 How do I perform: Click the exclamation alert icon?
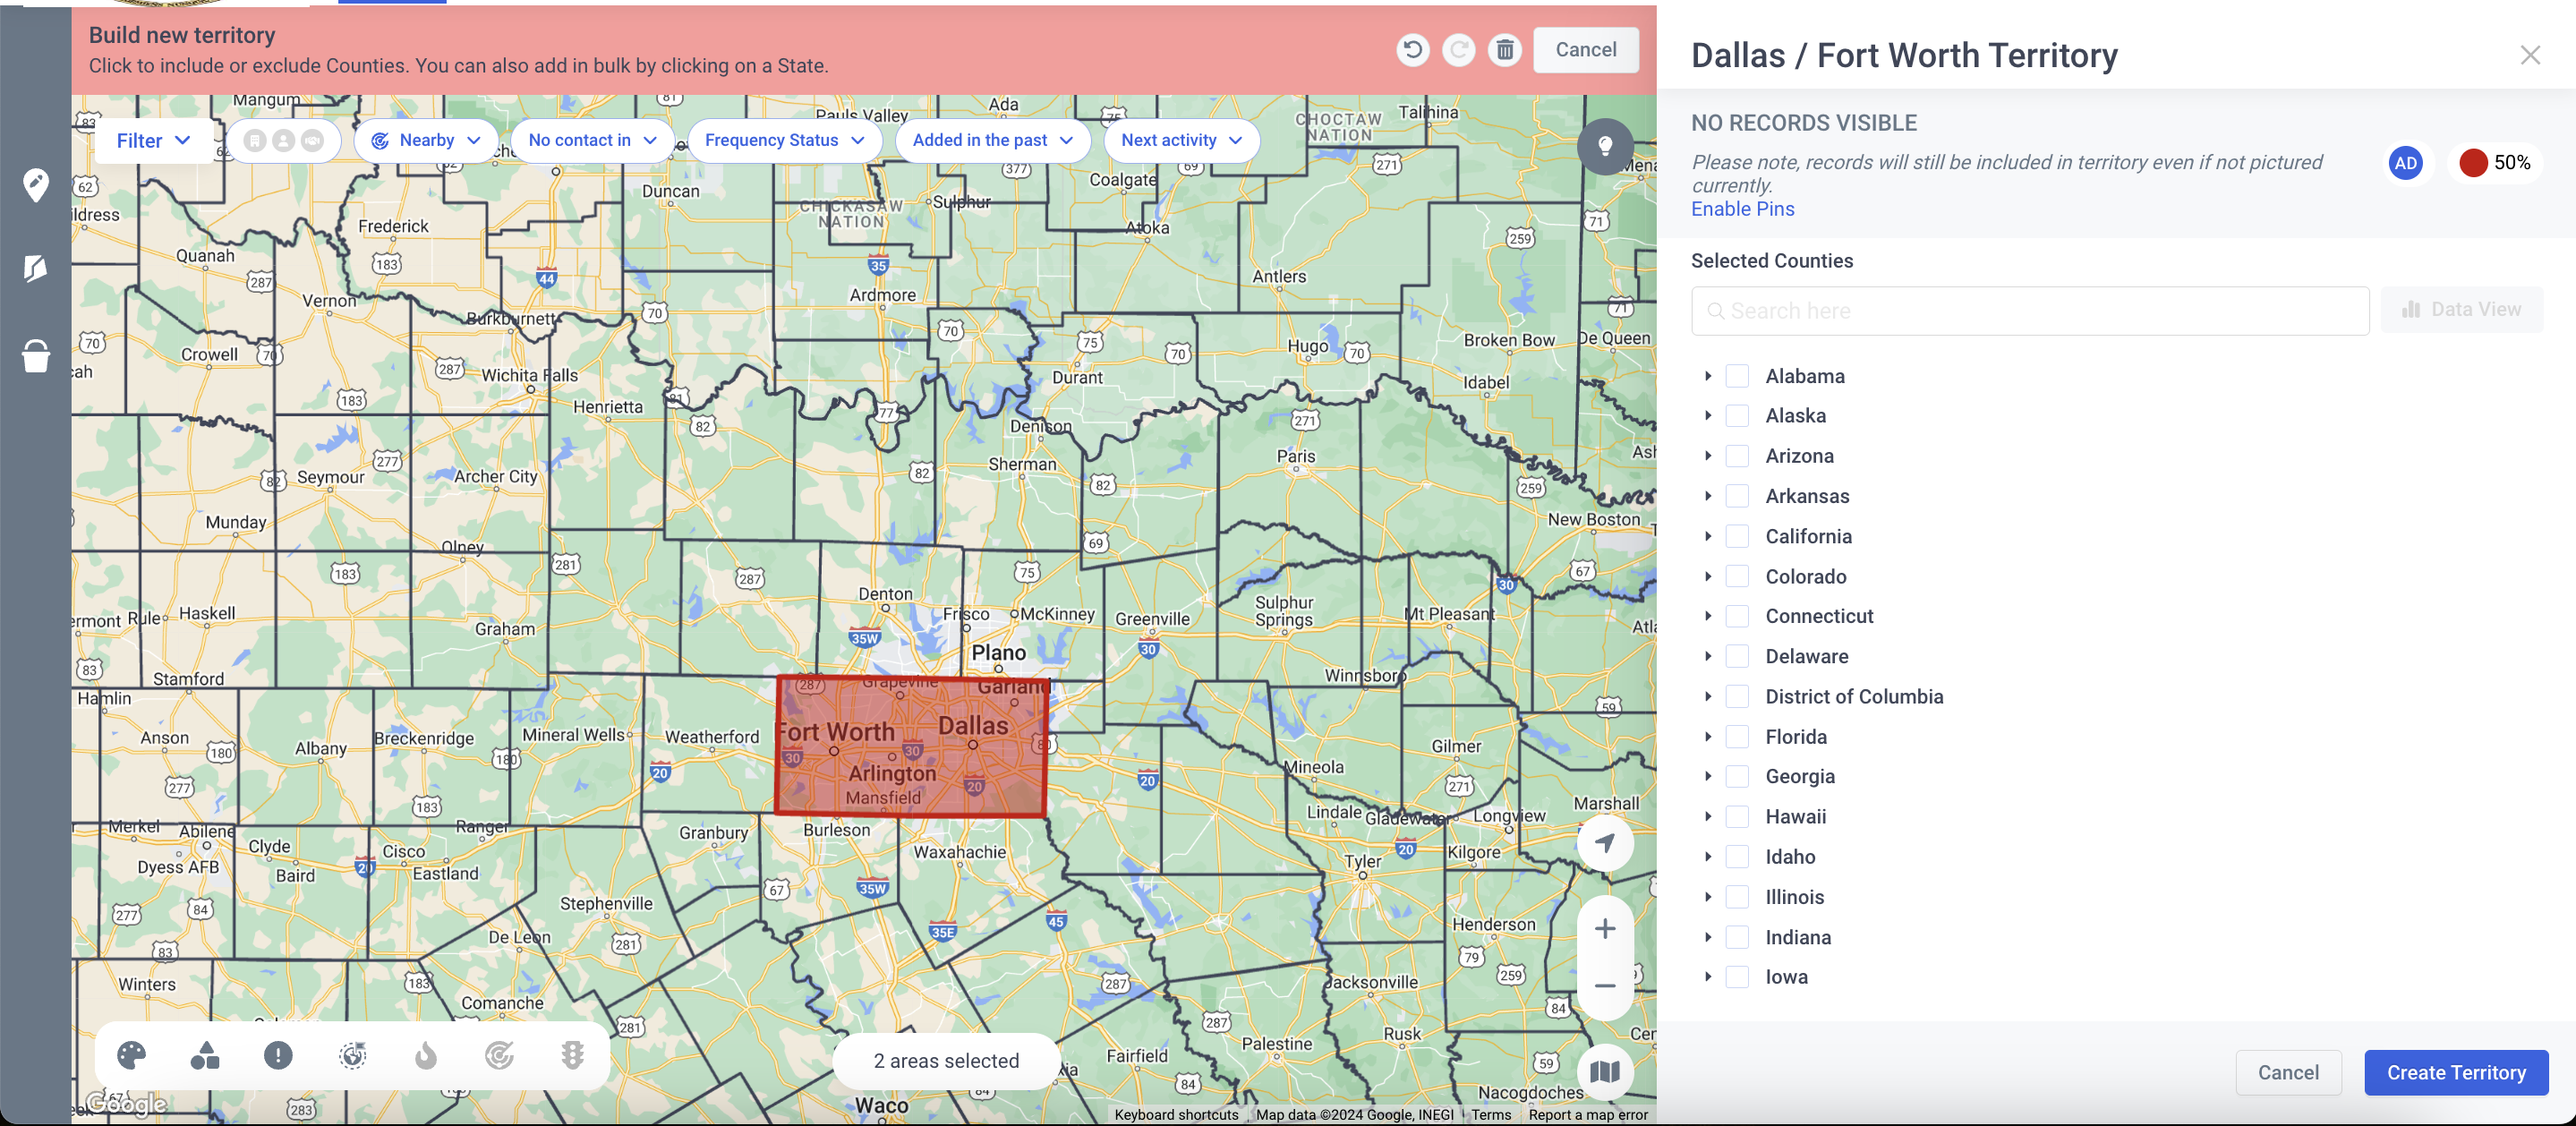pyautogui.click(x=278, y=1056)
